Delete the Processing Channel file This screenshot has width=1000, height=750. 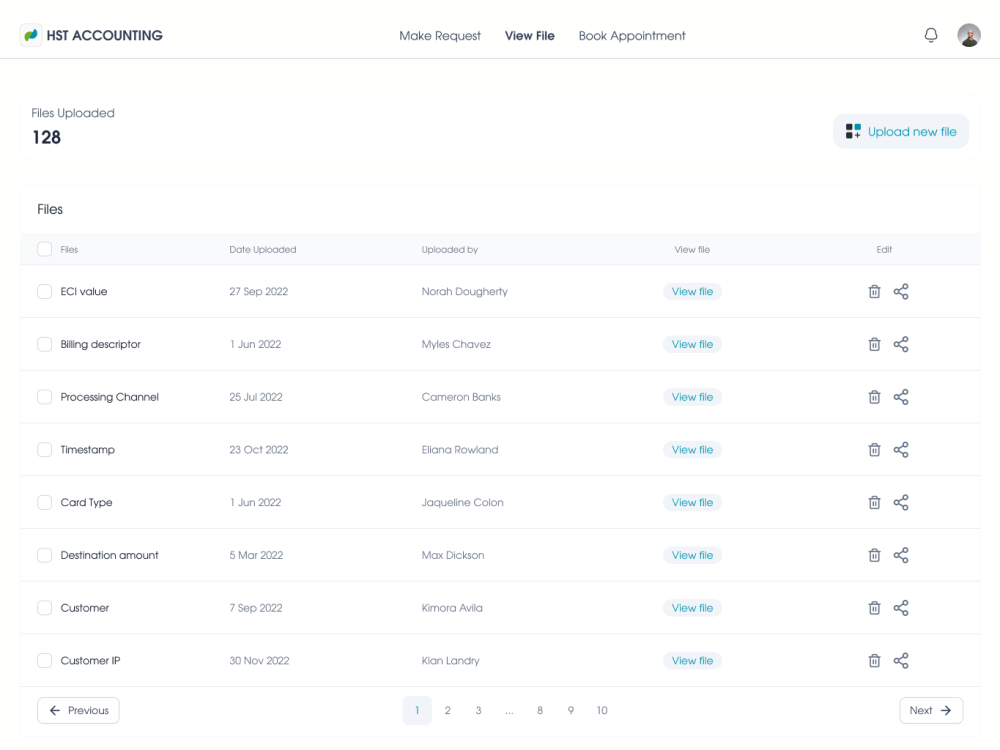tap(874, 397)
